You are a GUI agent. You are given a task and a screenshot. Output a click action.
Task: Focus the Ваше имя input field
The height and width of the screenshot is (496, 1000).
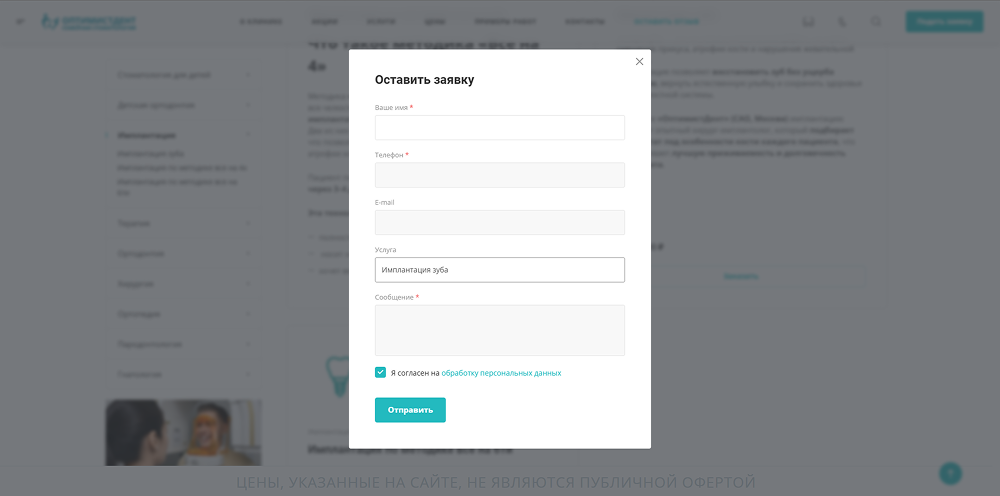click(x=500, y=128)
